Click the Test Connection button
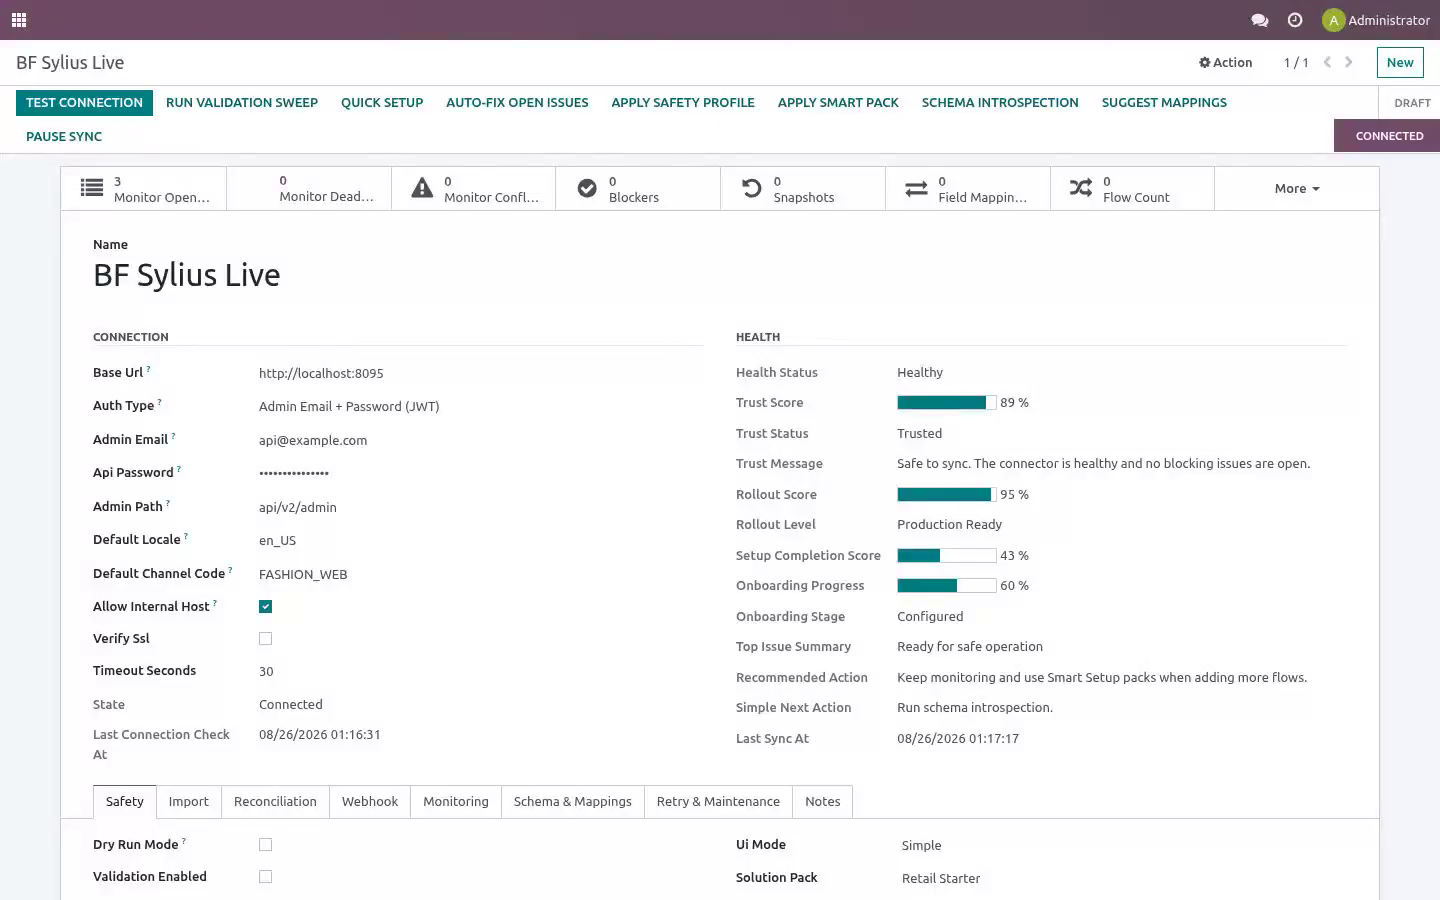This screenshot has height=900, width=1440. (84, 102)
